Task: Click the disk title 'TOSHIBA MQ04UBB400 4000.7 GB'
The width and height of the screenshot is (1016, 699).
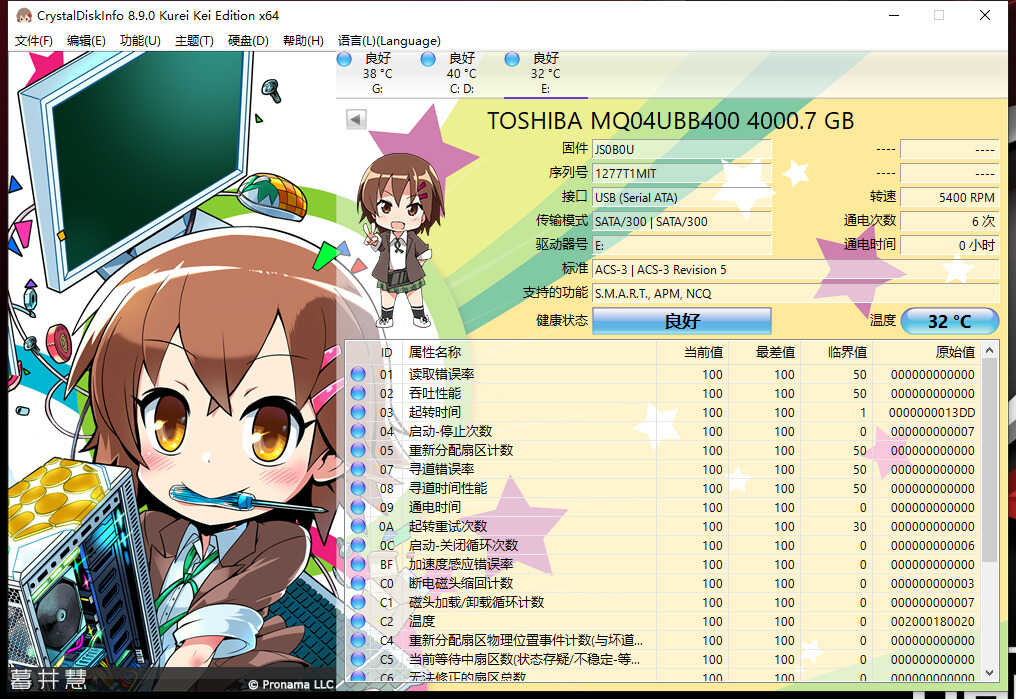Action: (x=671, y=121)
